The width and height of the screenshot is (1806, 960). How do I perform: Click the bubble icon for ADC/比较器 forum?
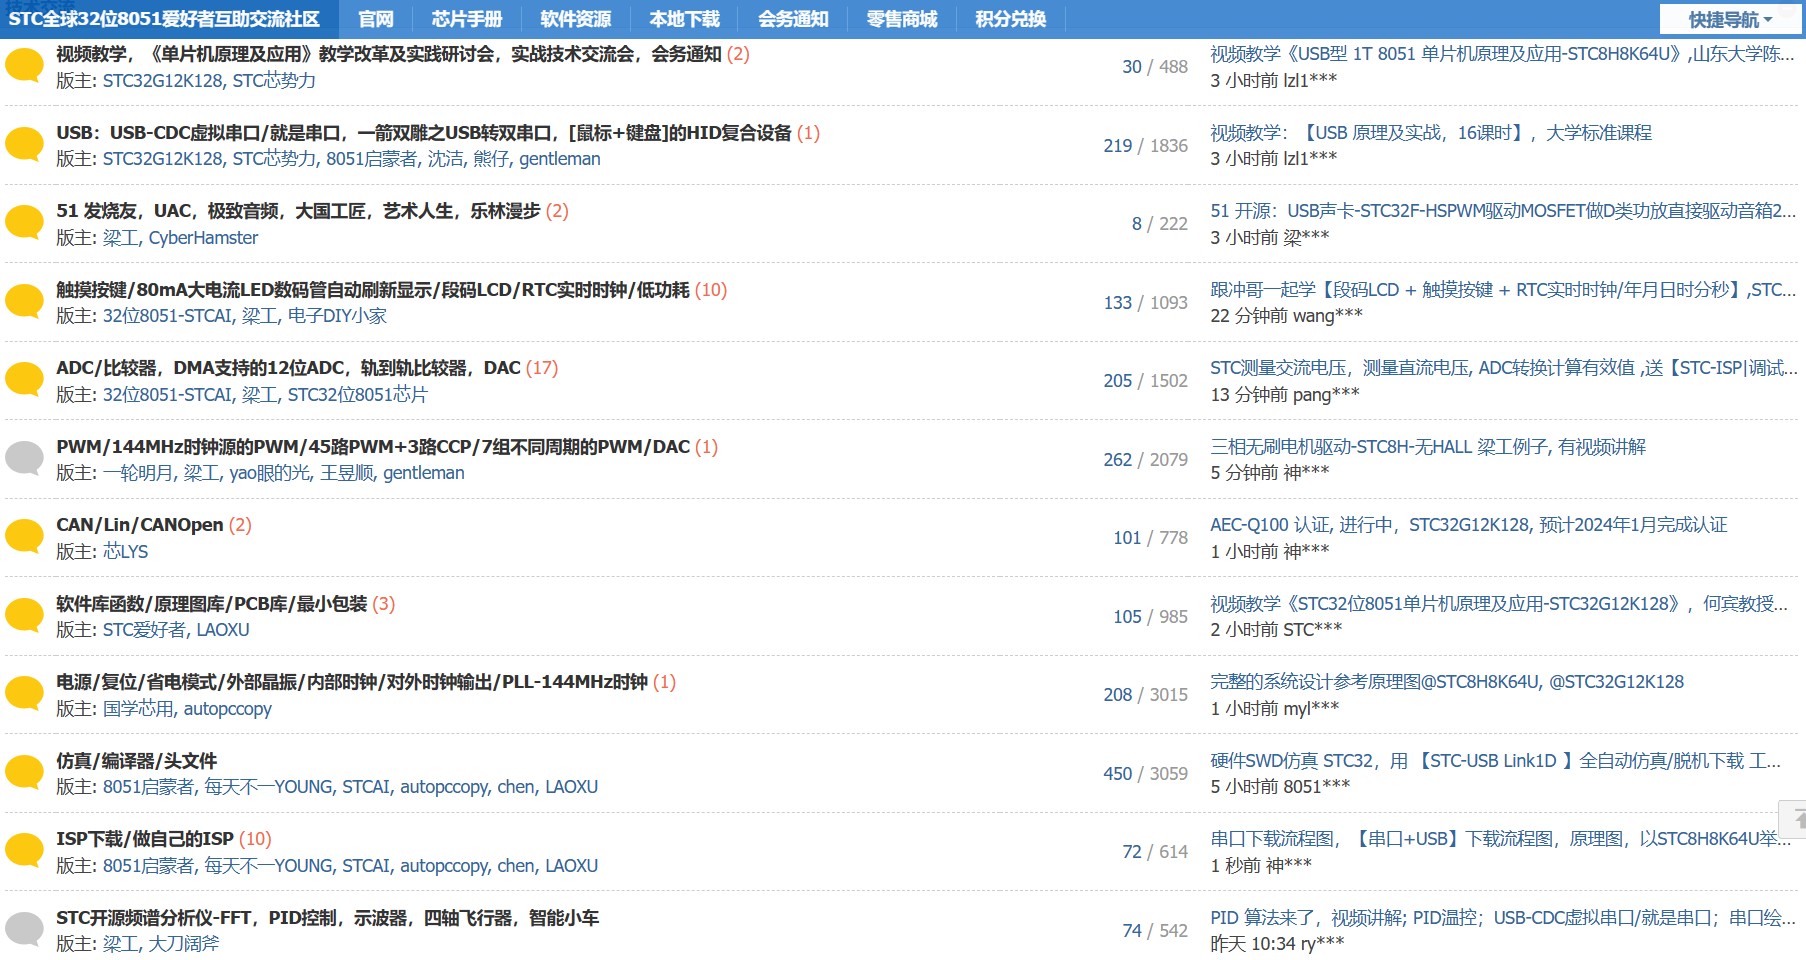point(24,380)
